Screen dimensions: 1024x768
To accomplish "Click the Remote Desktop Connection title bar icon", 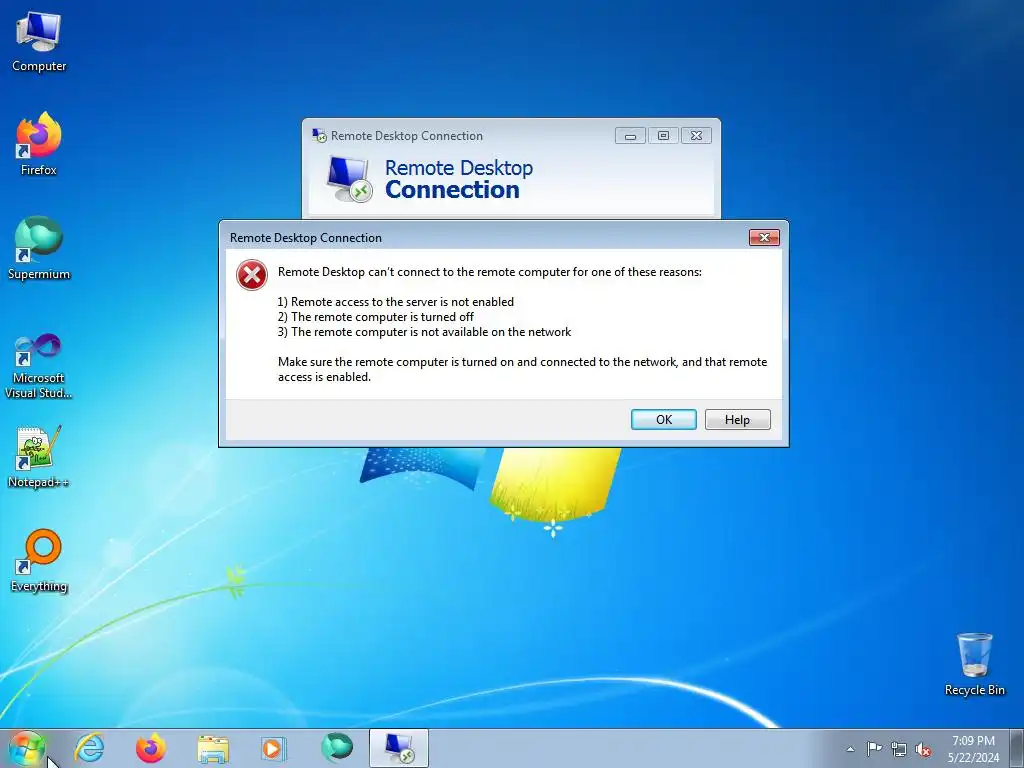I will pos(319,136).
